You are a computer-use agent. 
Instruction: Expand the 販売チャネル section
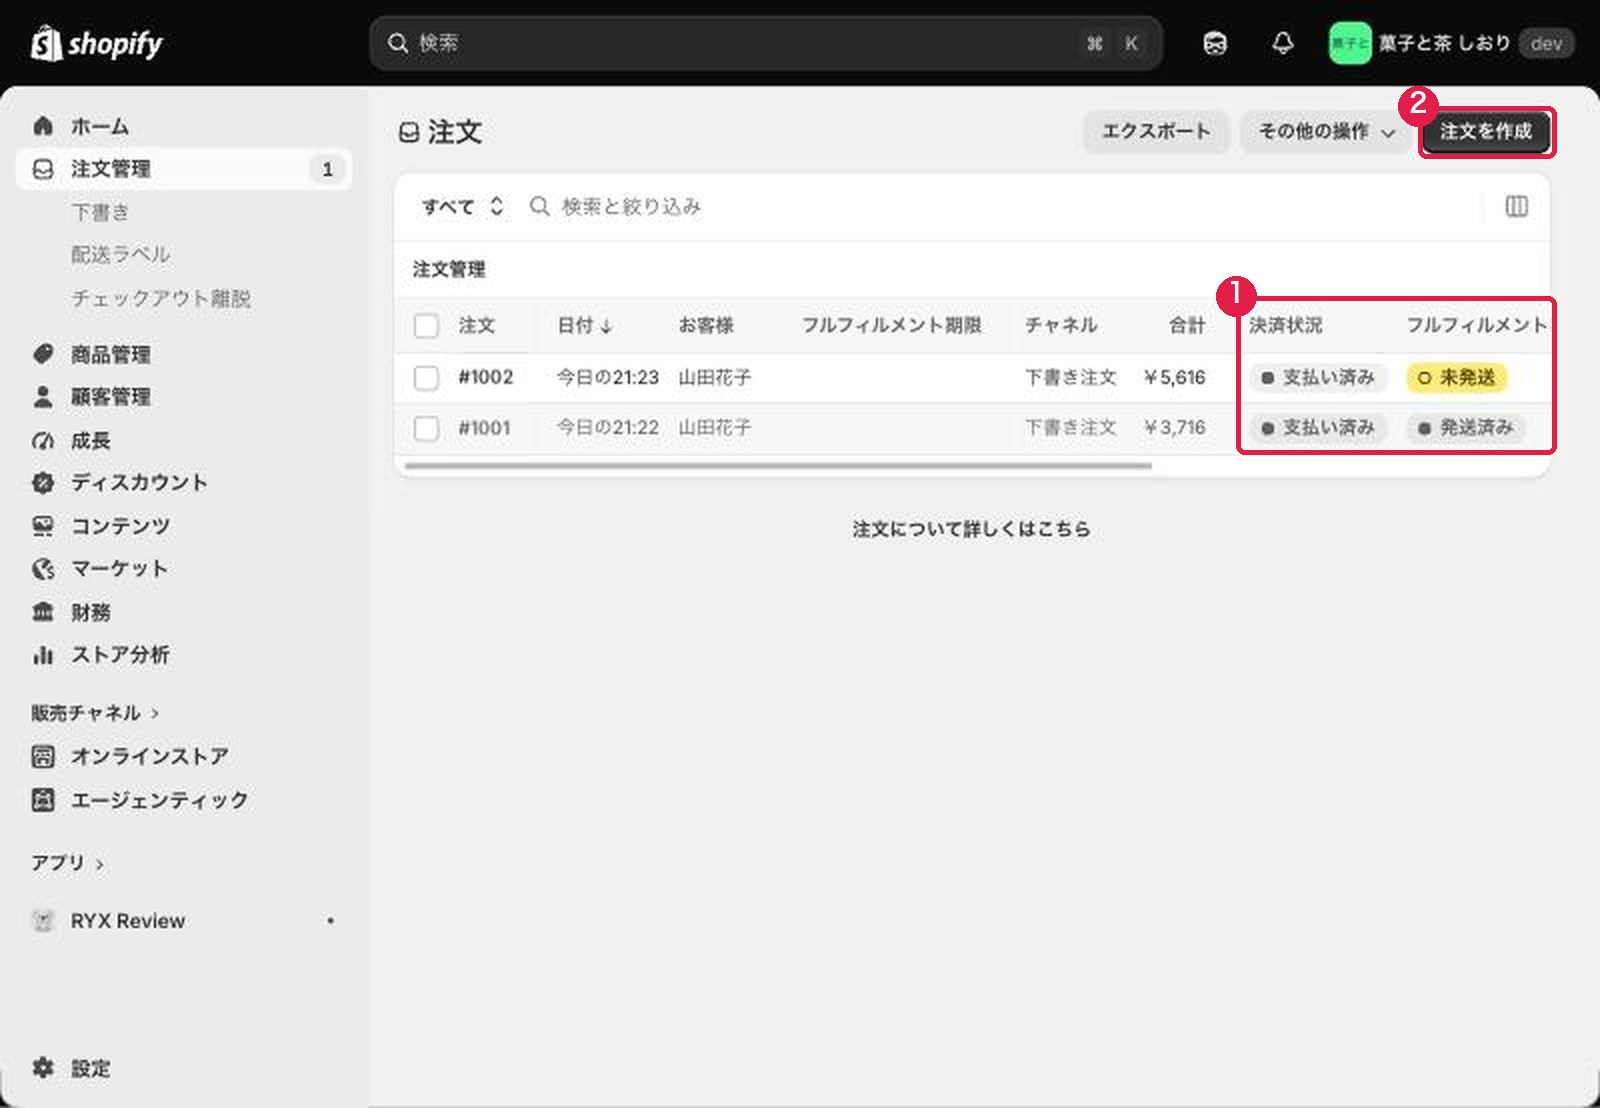click(95, 713)
